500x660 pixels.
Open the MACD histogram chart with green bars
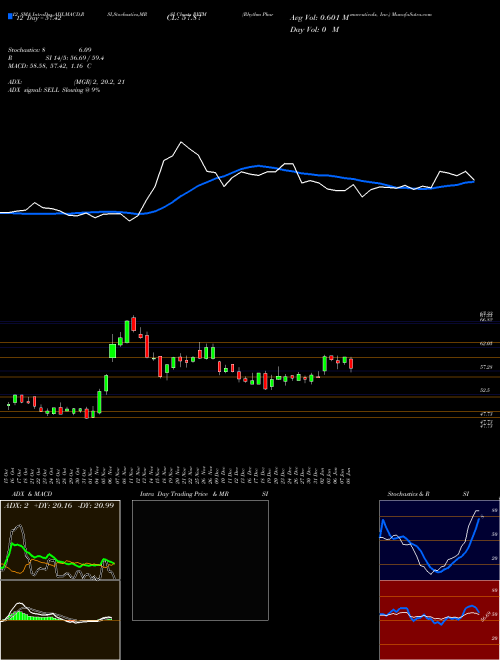tap(60, 620)
